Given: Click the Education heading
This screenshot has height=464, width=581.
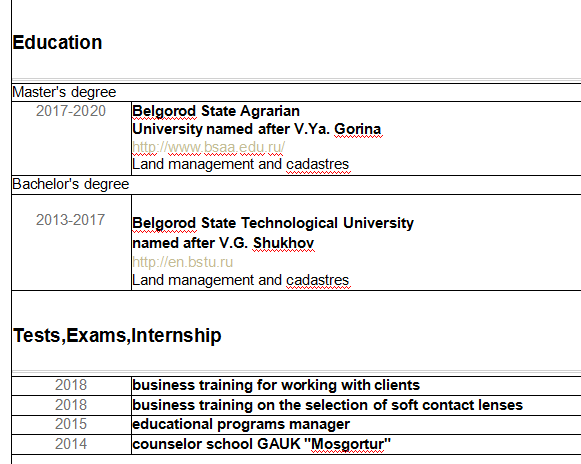Looking at the screenshot, I should pos(57,42).
